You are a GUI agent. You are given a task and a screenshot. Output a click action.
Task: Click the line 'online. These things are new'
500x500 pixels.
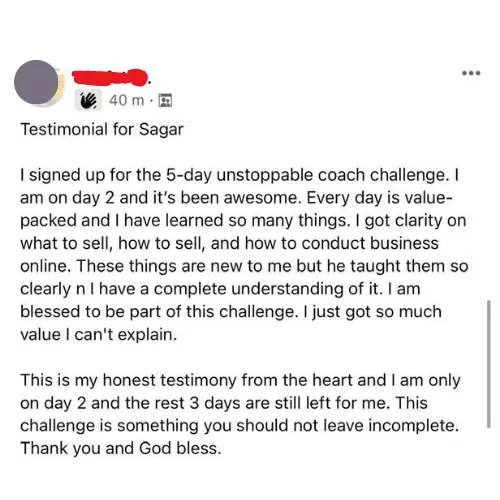click(244, 266)
